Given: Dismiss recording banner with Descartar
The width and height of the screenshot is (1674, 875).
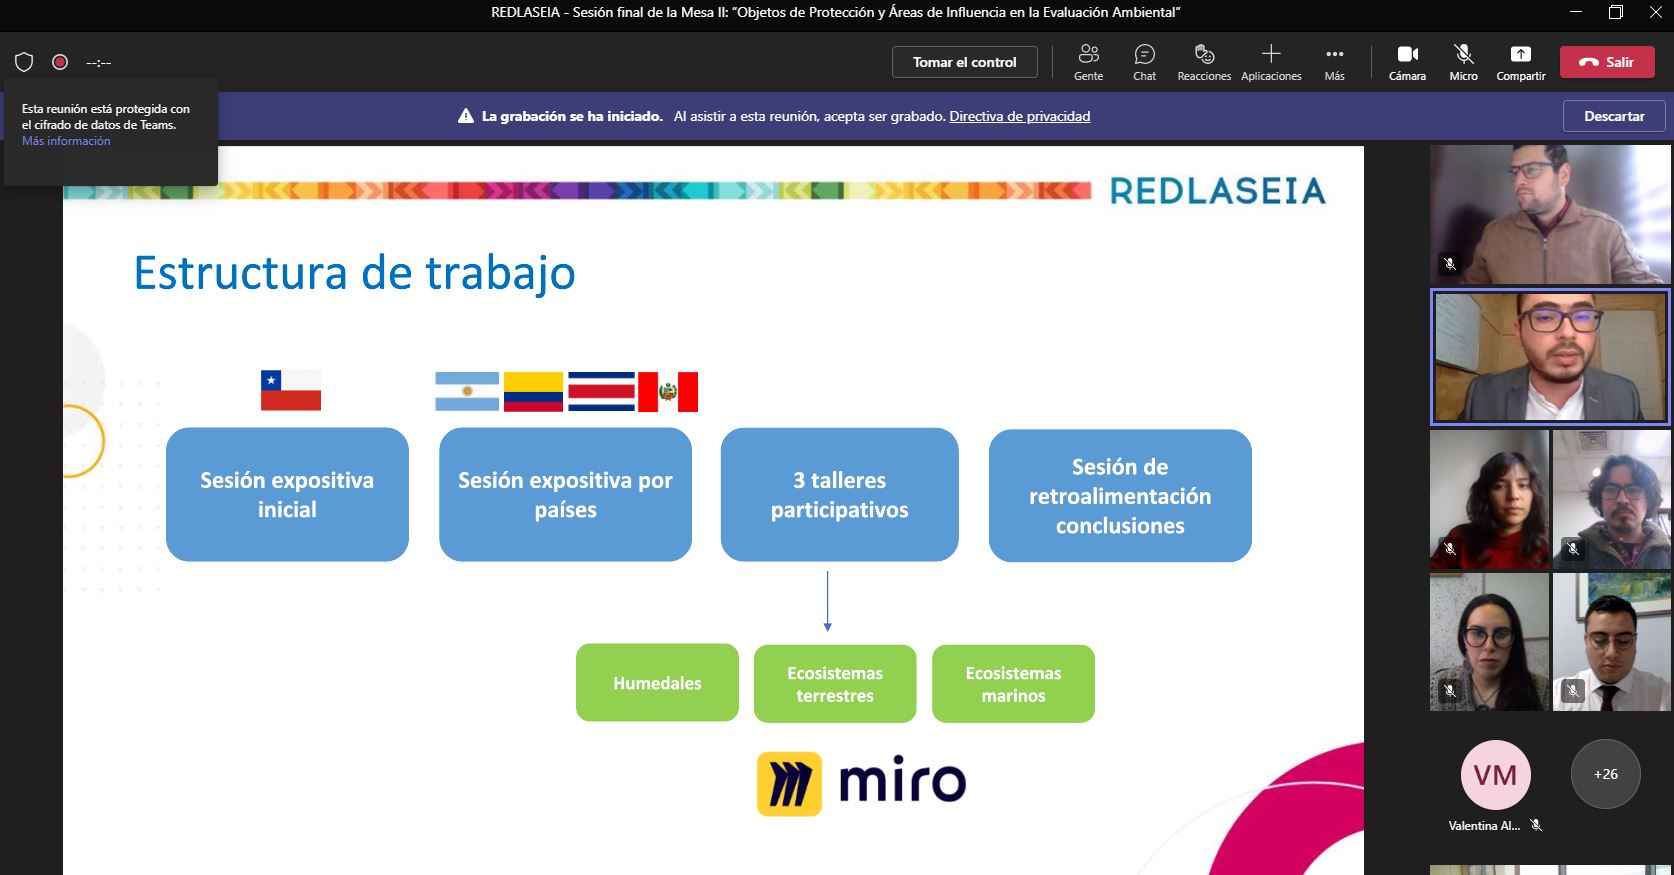Looking at the screenshot, I should coord(1614,116).
